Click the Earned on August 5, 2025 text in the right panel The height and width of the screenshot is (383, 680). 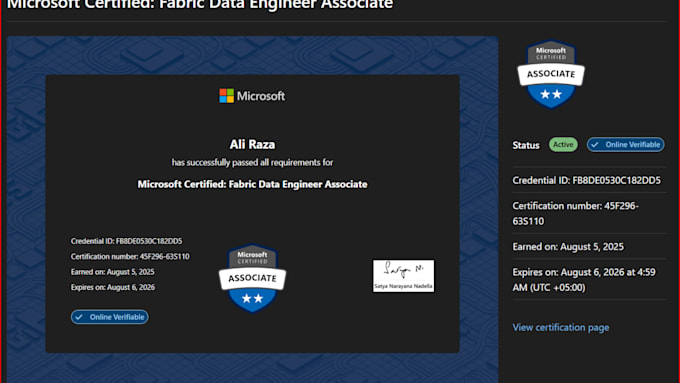568,246
